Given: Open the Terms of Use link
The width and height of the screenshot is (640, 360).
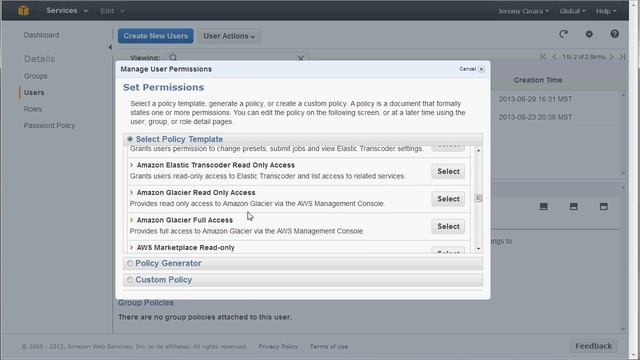Looking at the screenshot, I should pos(329,347).
